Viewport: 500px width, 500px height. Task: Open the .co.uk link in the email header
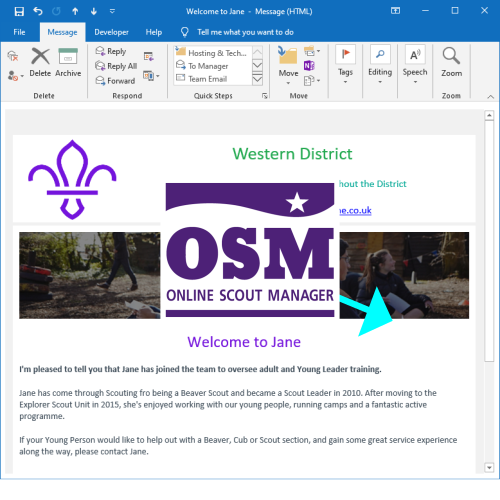pos(355,210)
